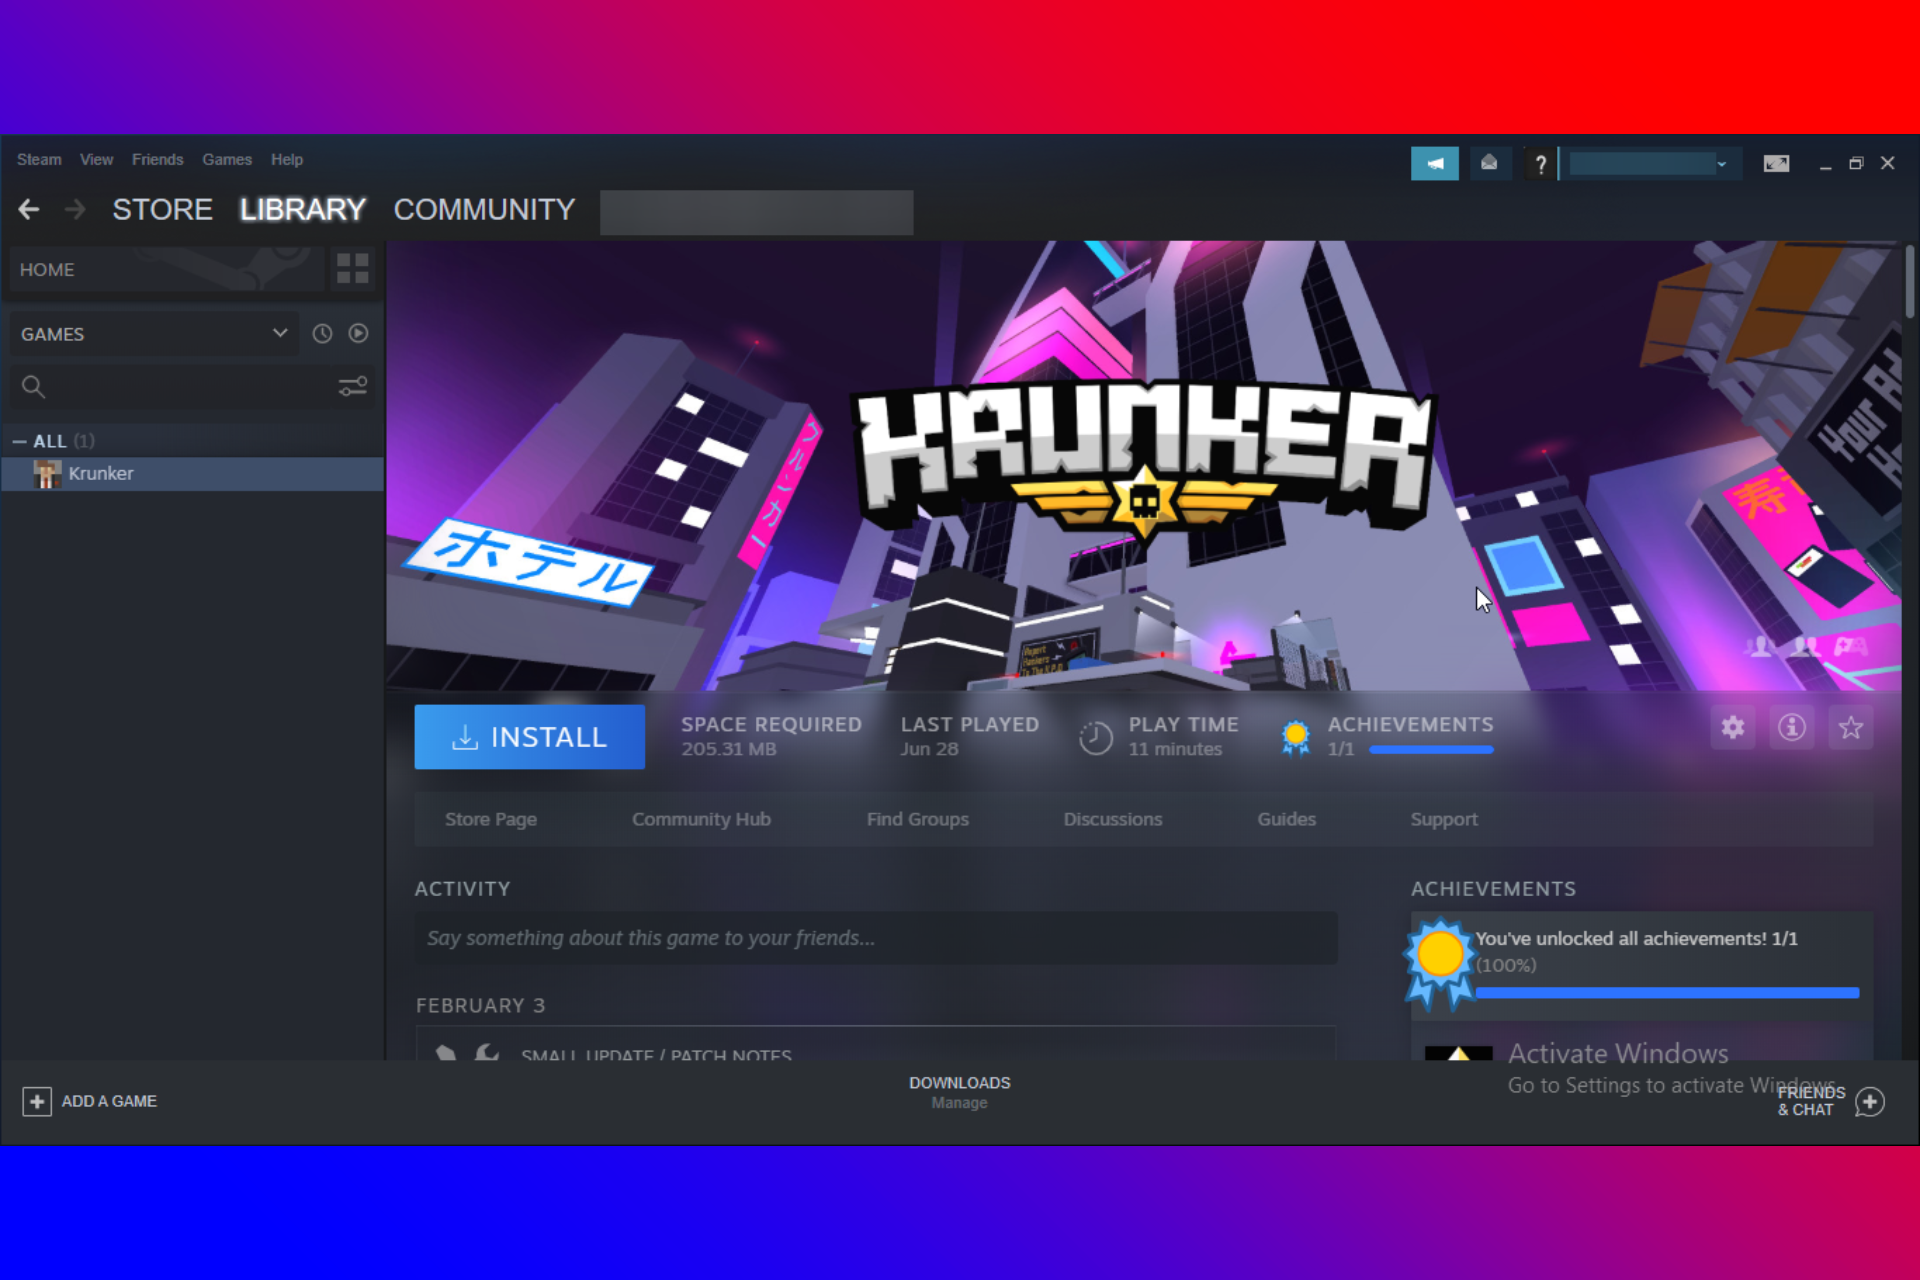Image resolution: width=1920 pixels, height=1280 pixels.
Task: Toggle the favorite star icon for Krunker
Action: (1851, 729)
